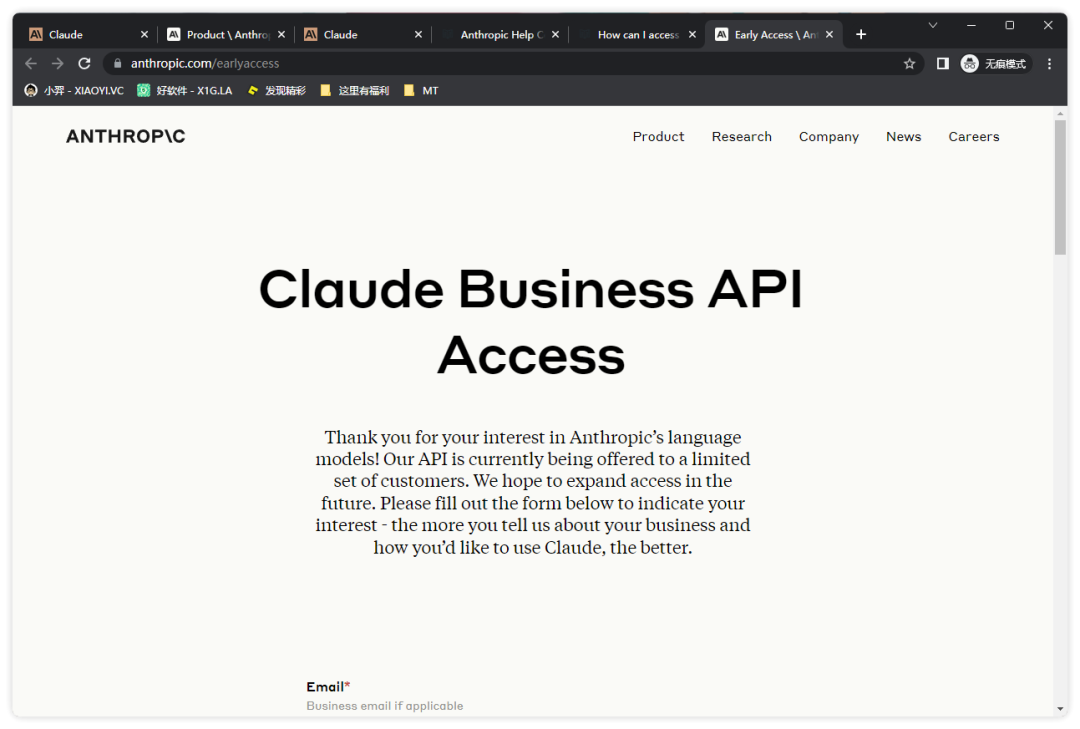This screenshot has width=1080, height=729.
Task: Close the Anthropic Help Center tab
Action: pos(555,34)
